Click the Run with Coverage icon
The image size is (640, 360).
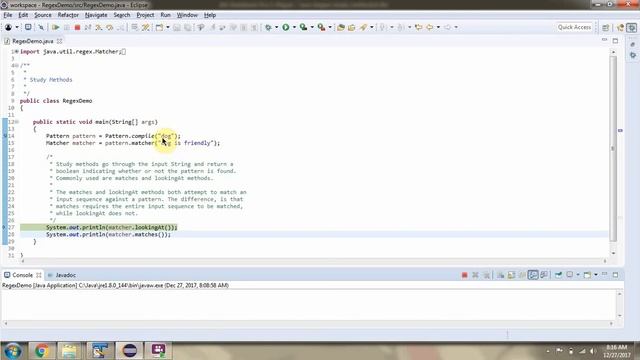click(x=303, y=27)
